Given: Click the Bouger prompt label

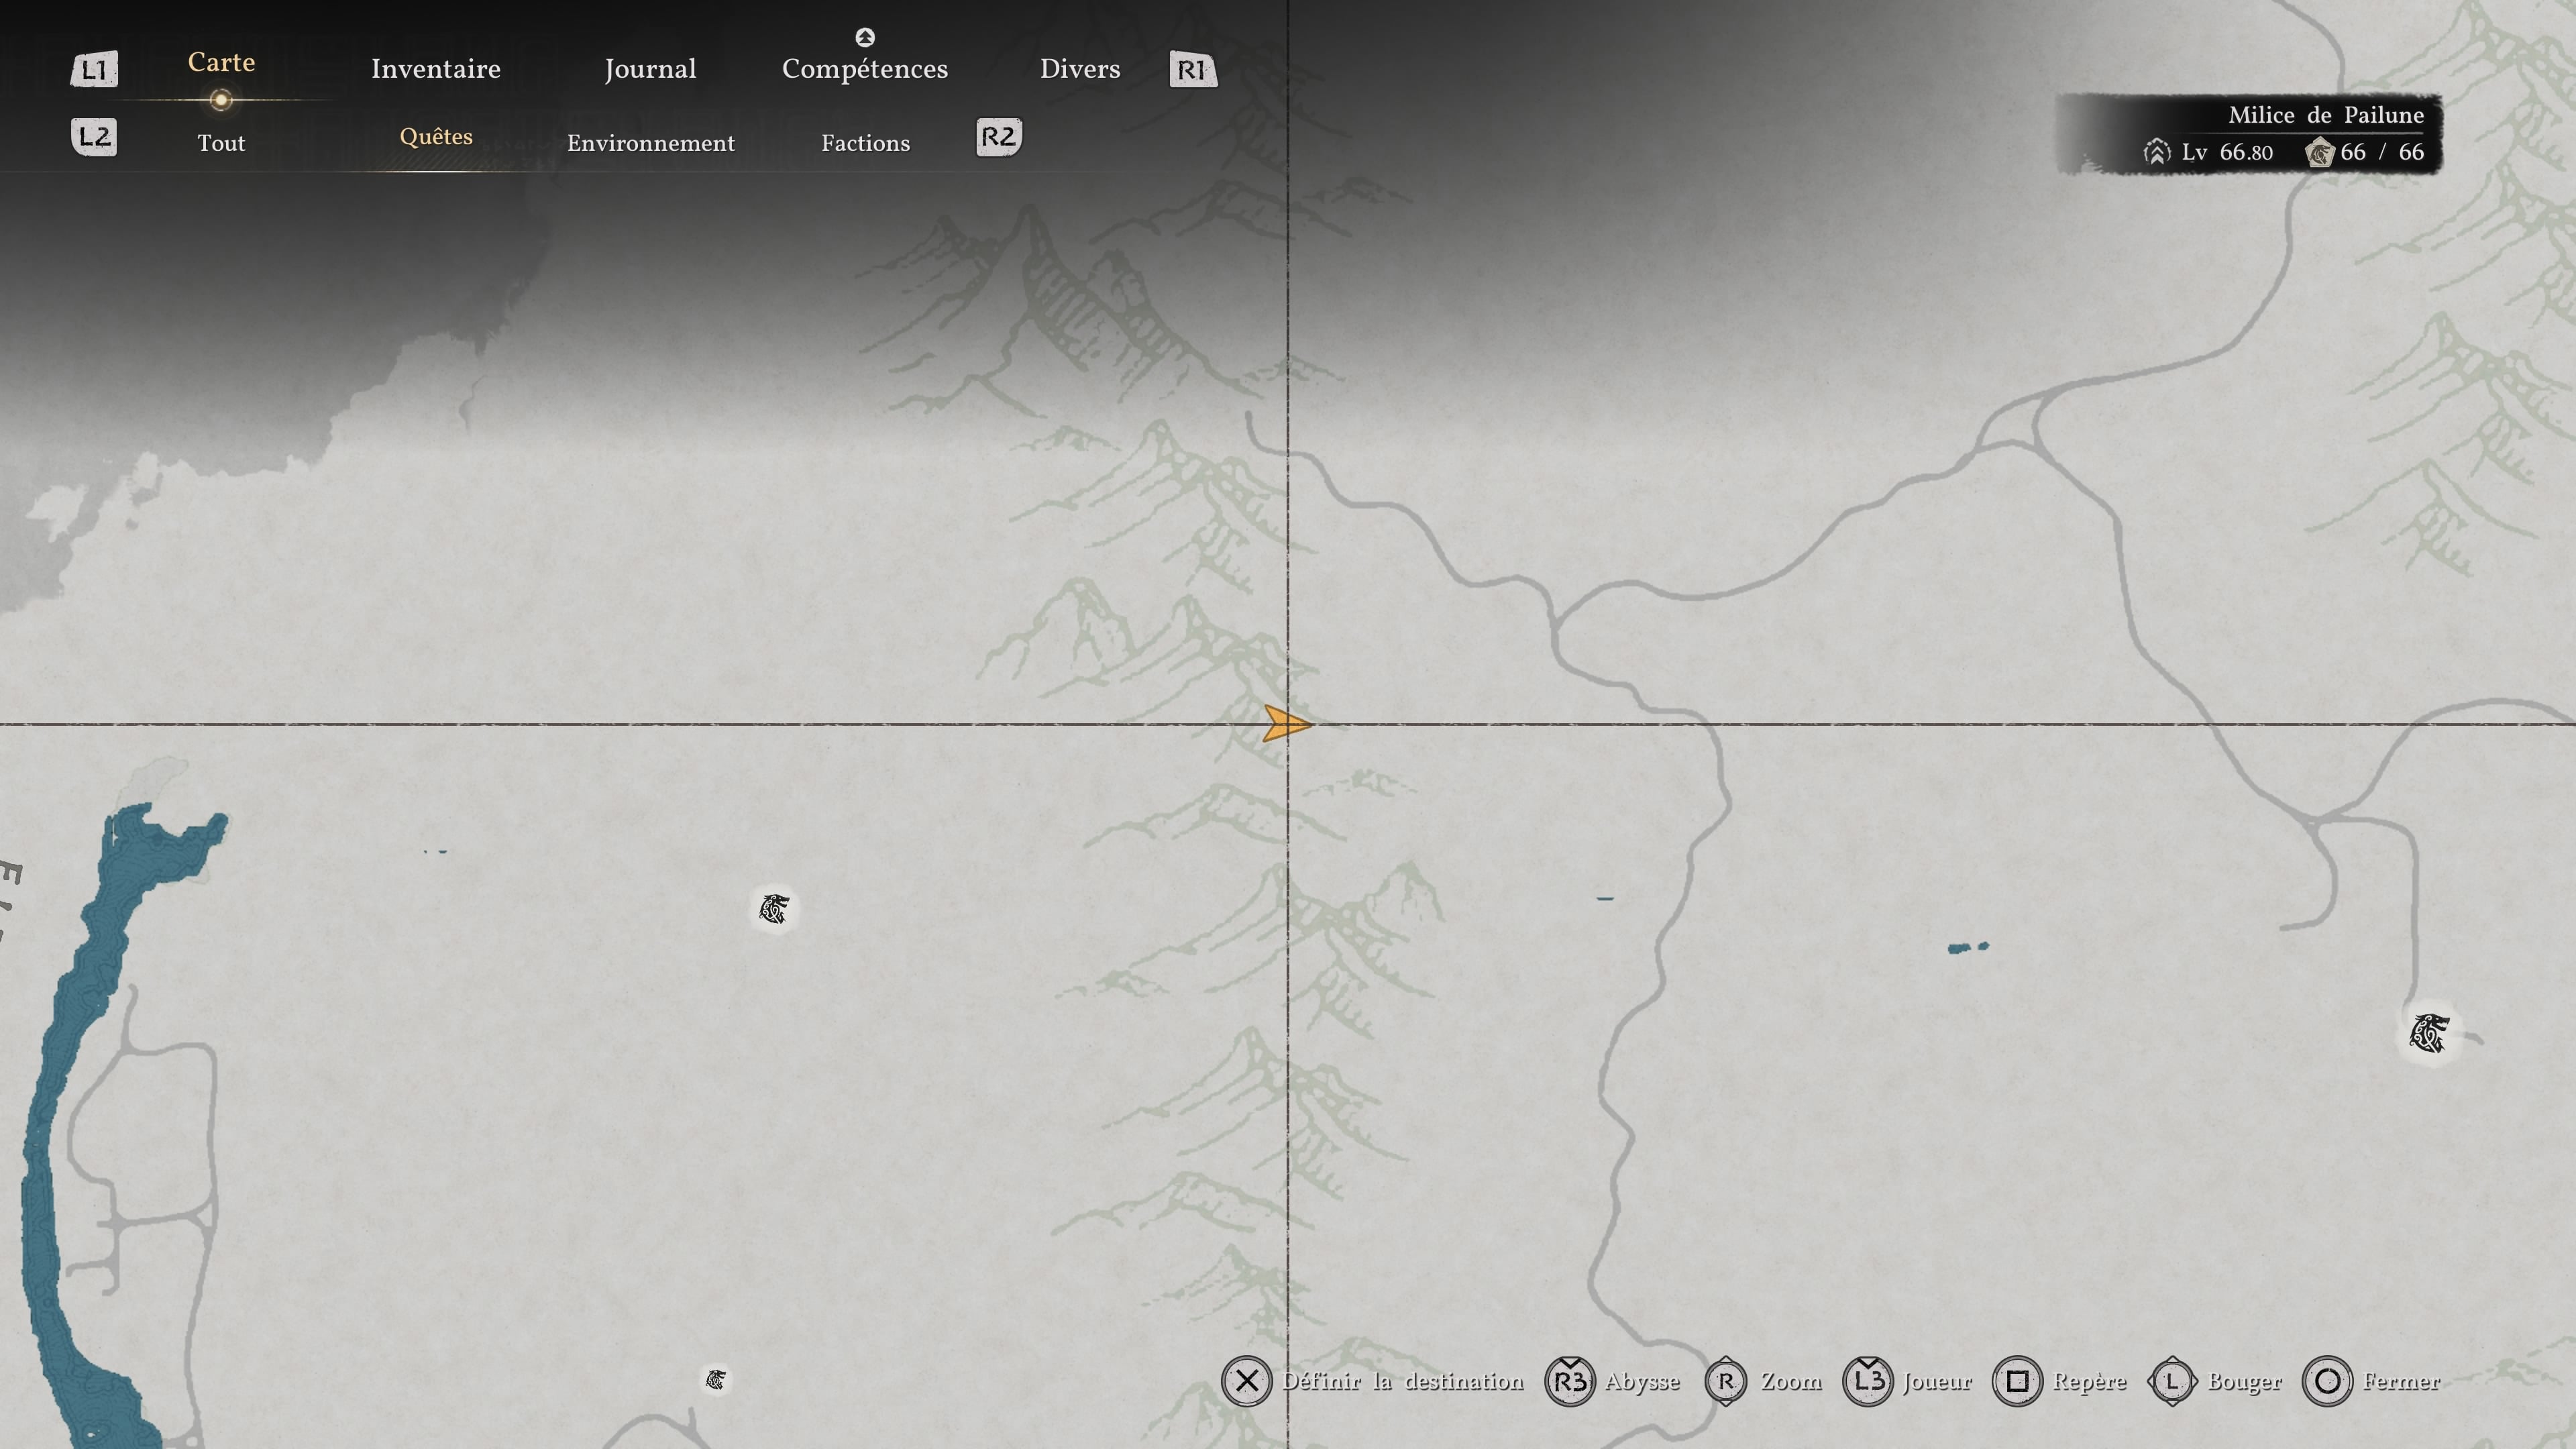Looking at the screenshot, I should (x=2244, y=1382).
